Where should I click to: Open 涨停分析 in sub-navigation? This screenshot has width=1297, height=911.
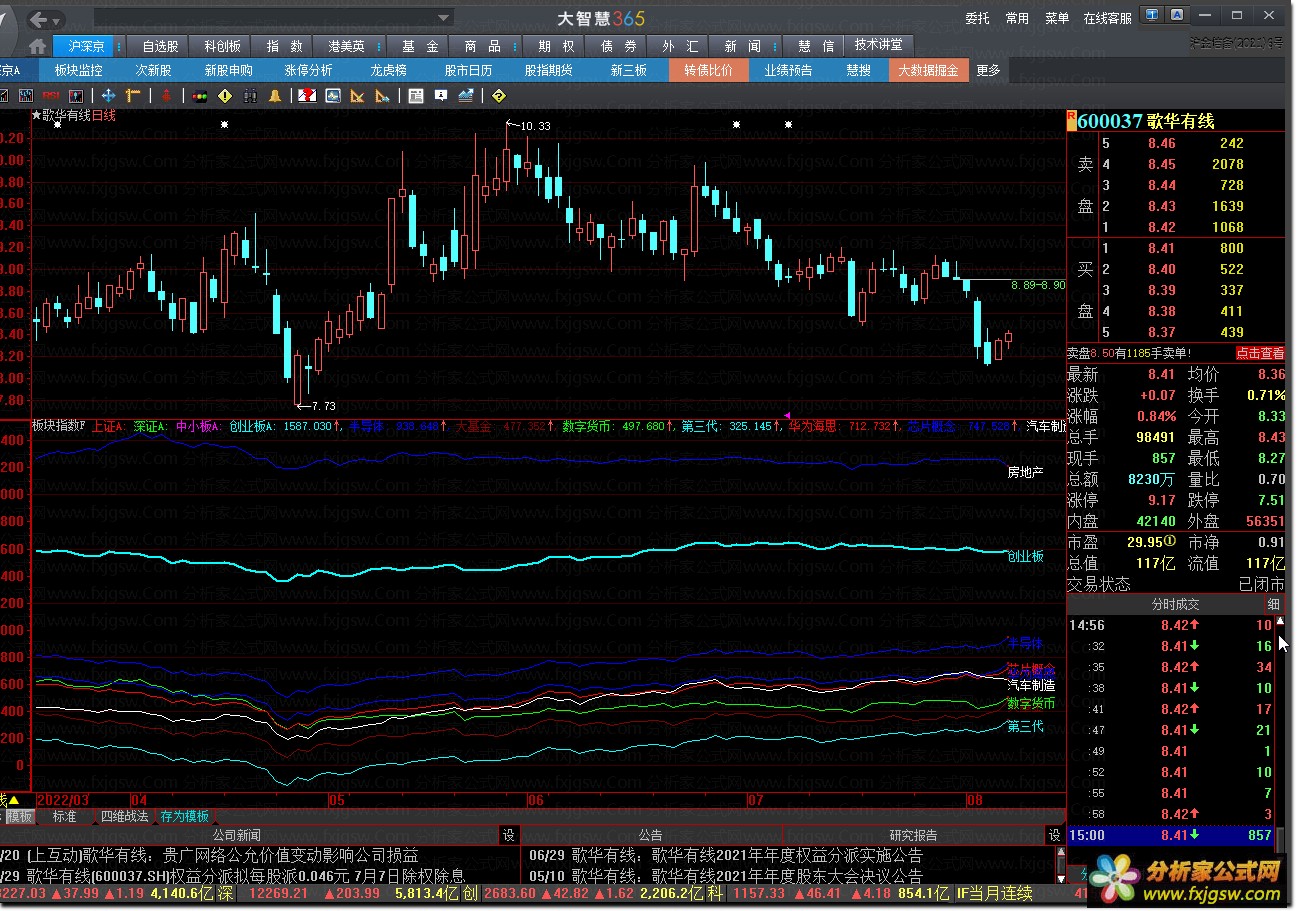(x=308, y=70)
